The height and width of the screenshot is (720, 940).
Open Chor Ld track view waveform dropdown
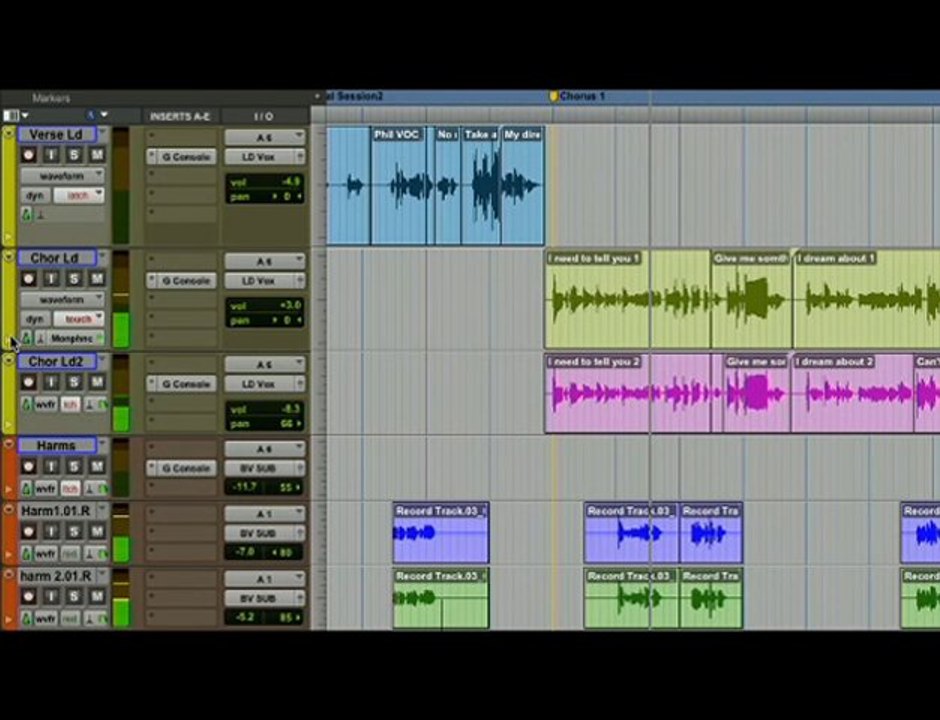(62, 299)
